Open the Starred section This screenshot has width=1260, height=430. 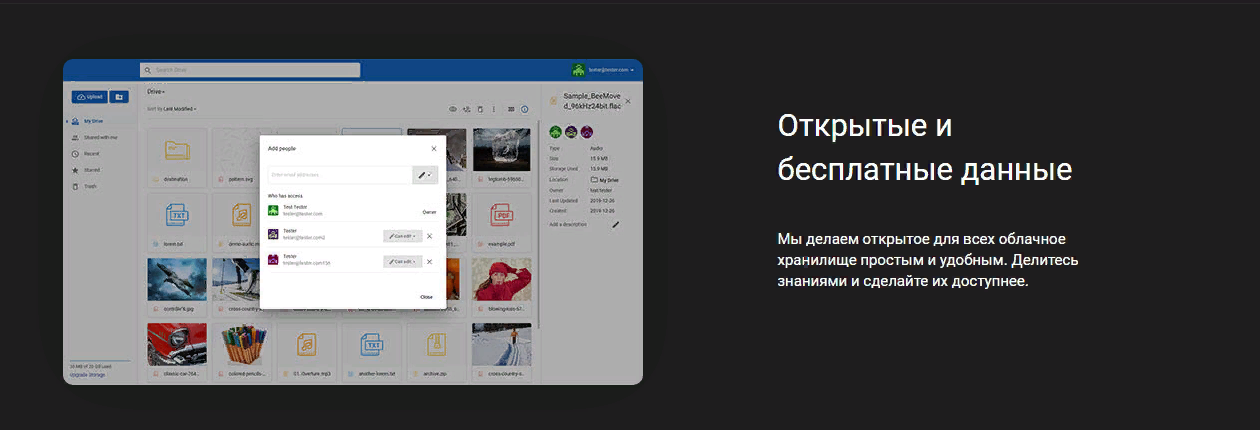92,170
